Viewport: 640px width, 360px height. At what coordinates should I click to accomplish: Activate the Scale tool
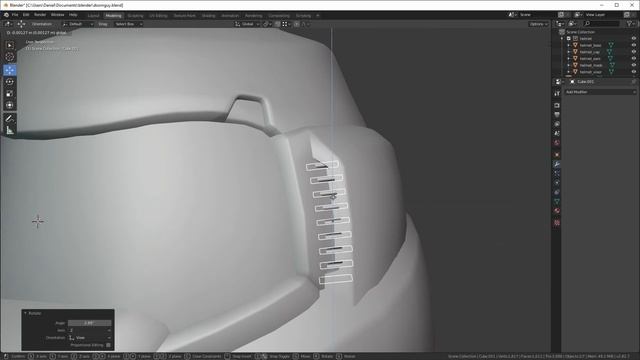(10, 93)
